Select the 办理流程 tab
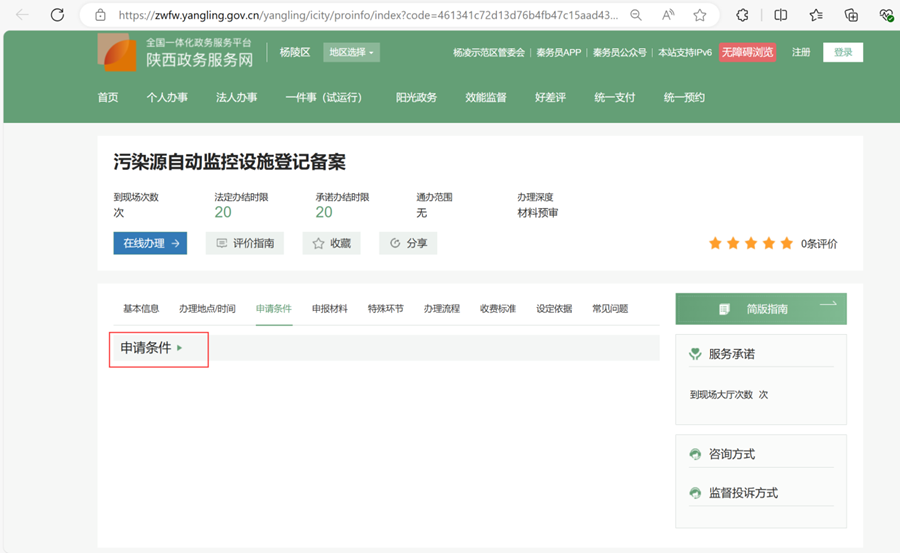 [x=441, y=308]
